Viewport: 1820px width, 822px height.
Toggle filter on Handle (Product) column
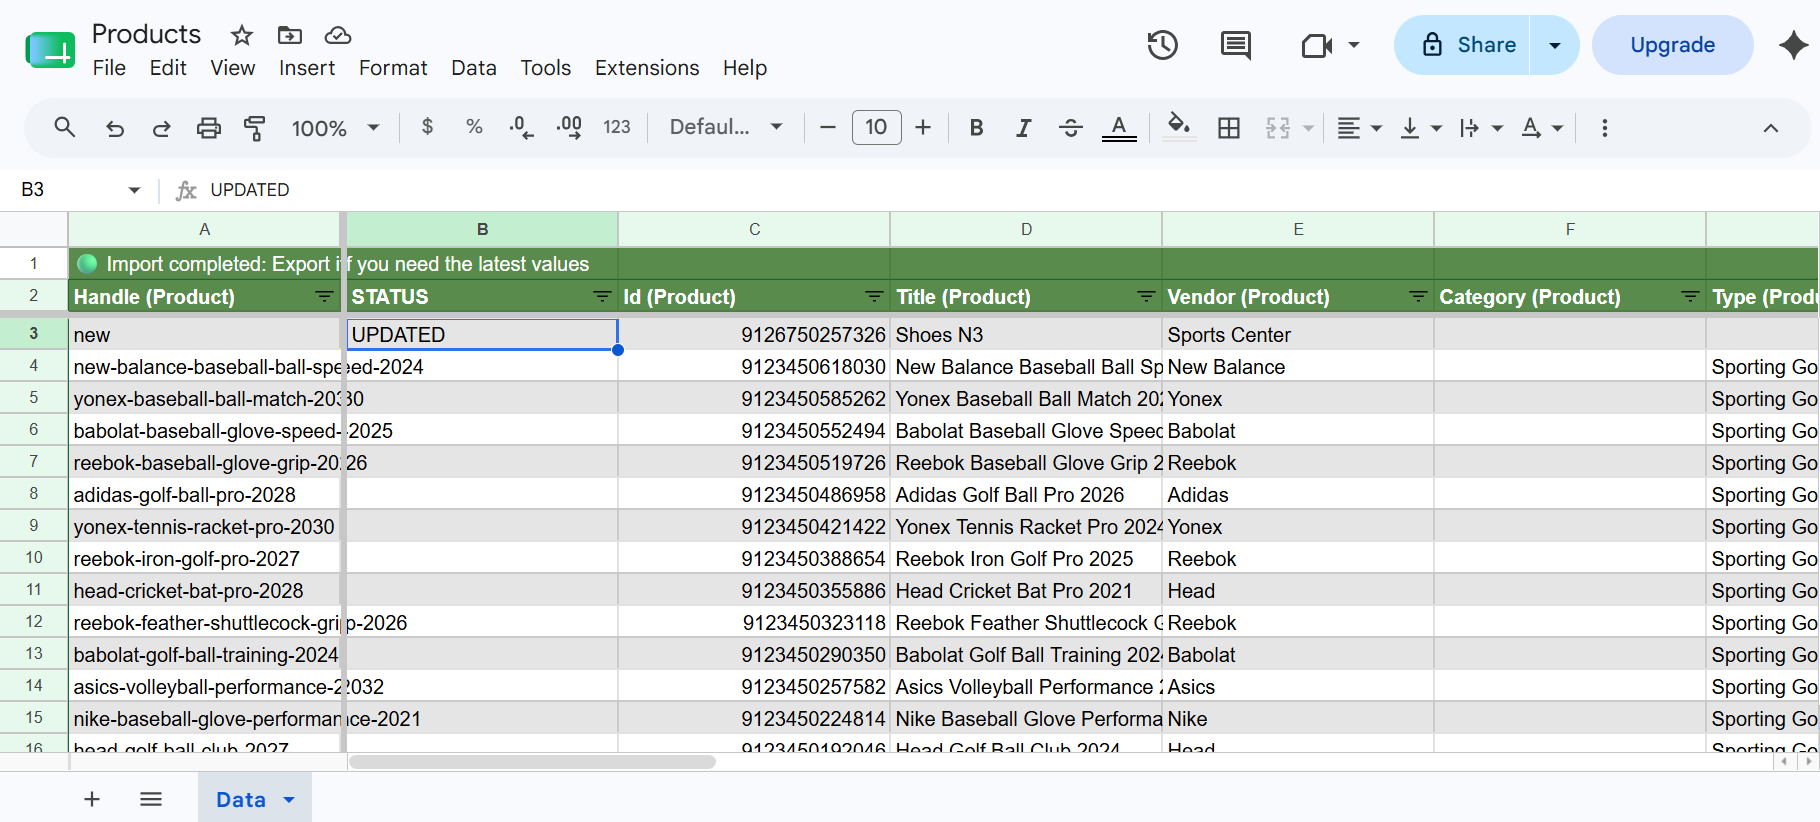(324, 297)
